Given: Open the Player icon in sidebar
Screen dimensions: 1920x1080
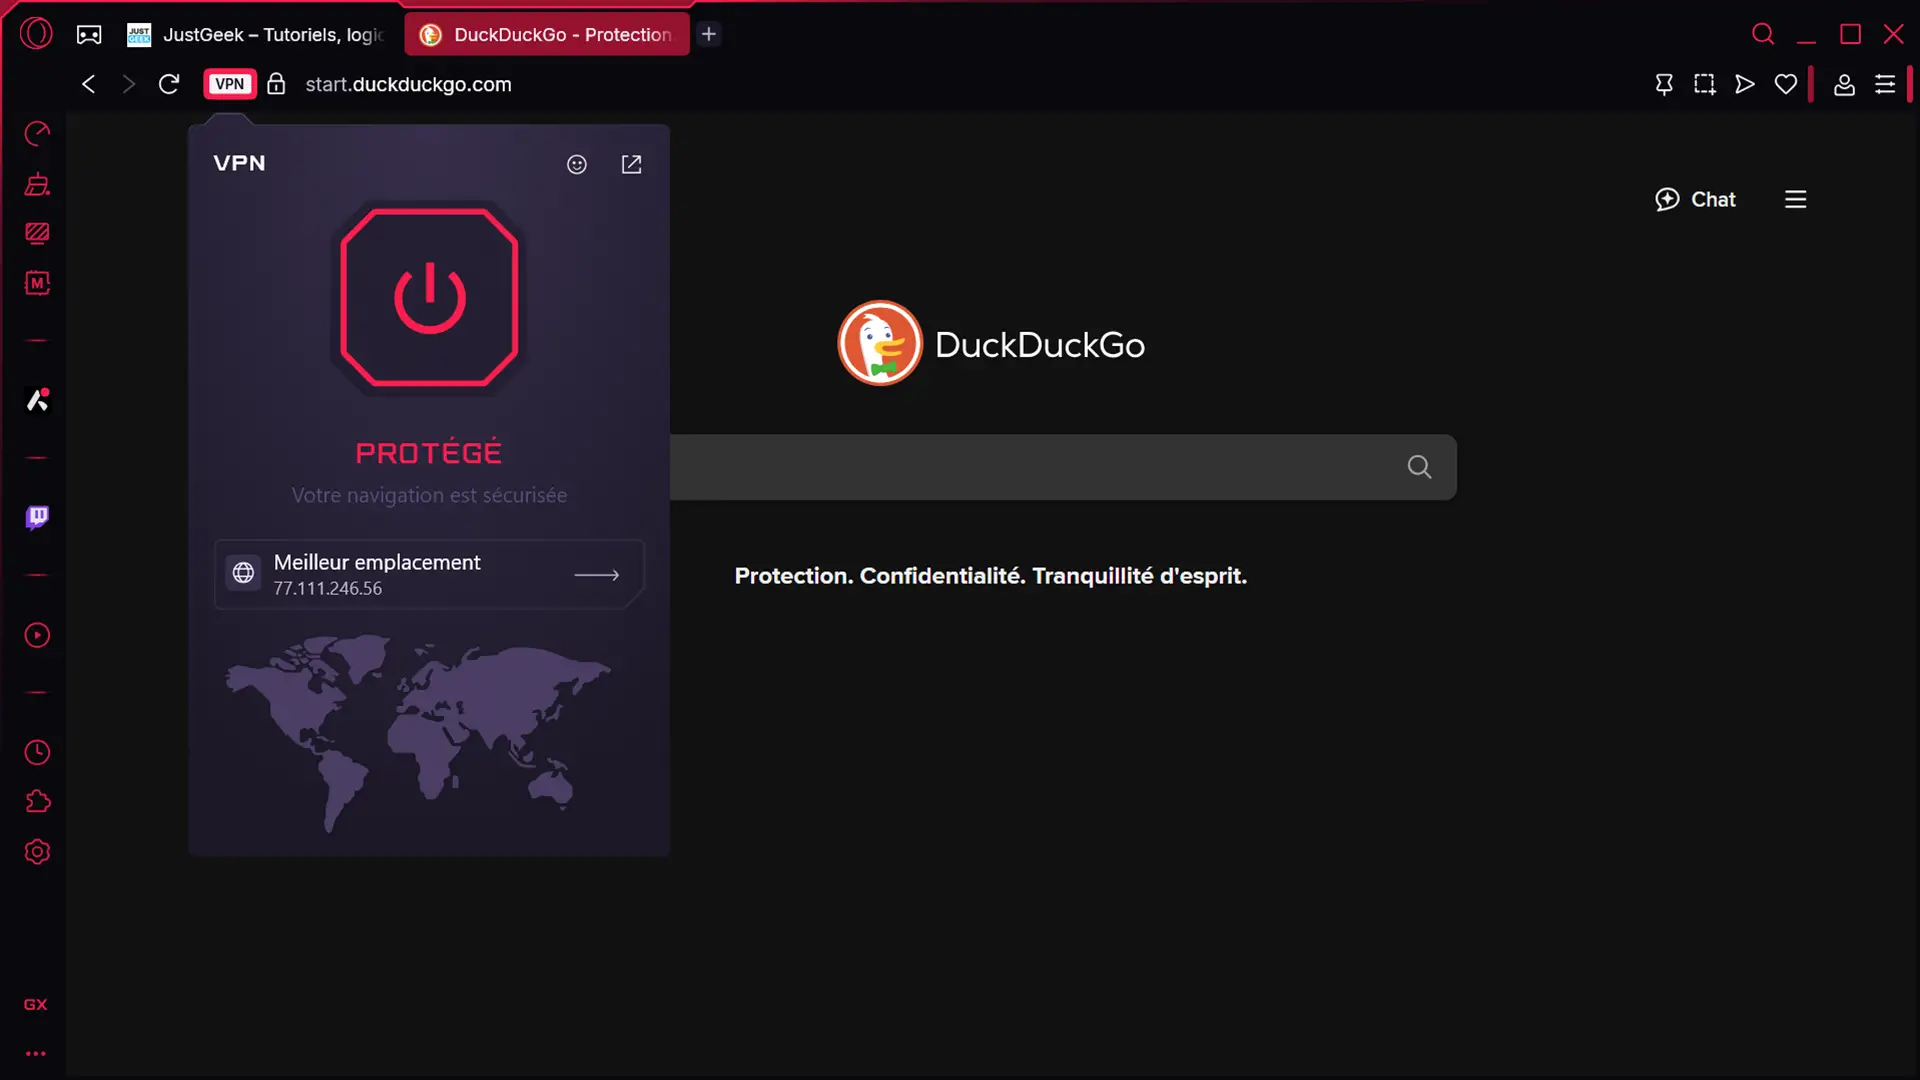Looking at the screenshot, I should point(37,635).
